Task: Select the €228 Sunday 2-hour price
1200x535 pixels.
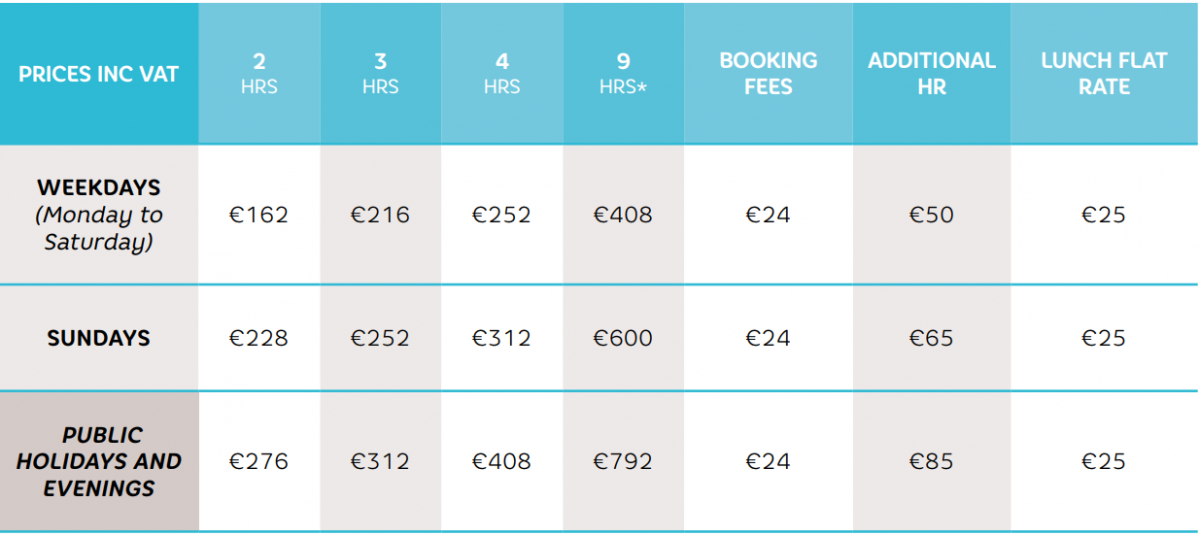Action: 259,338
